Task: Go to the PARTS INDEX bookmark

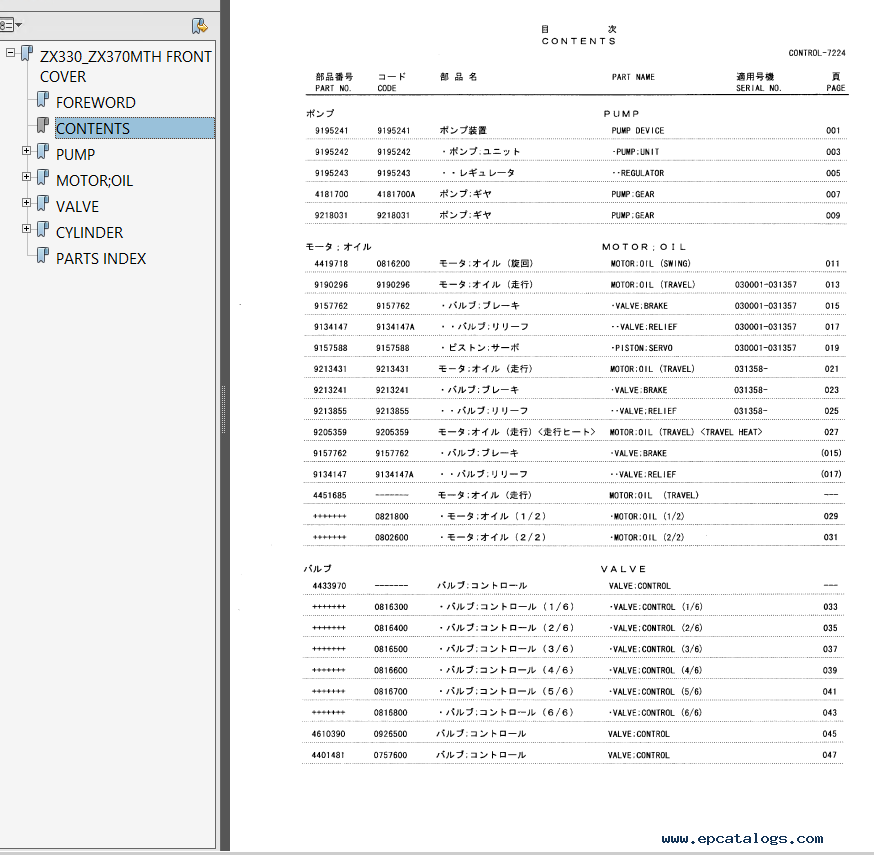Action: pyautogui.click(x=101, y=259)
